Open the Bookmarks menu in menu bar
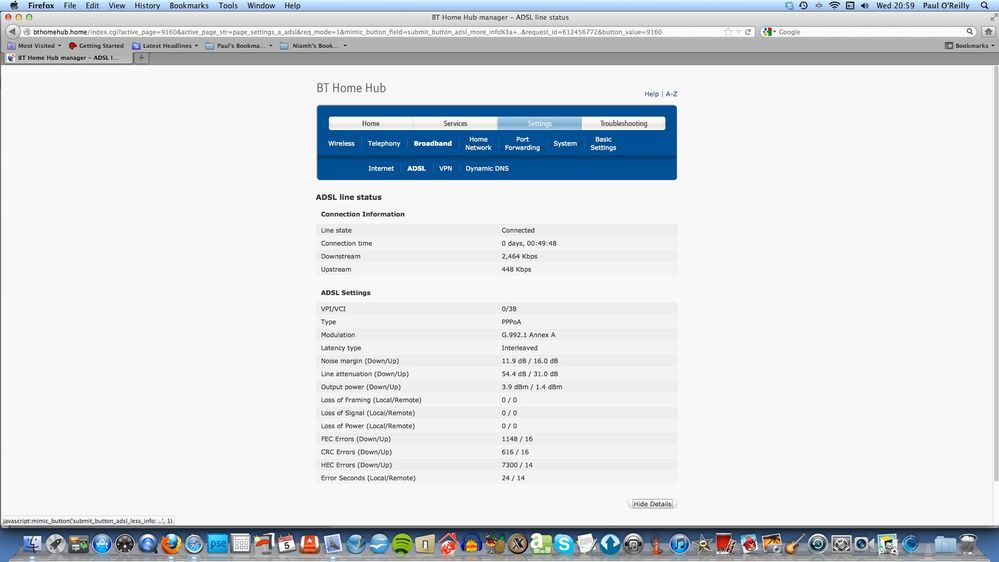The height and width of the screenshot is (562, 999). [x=189, y=5]
